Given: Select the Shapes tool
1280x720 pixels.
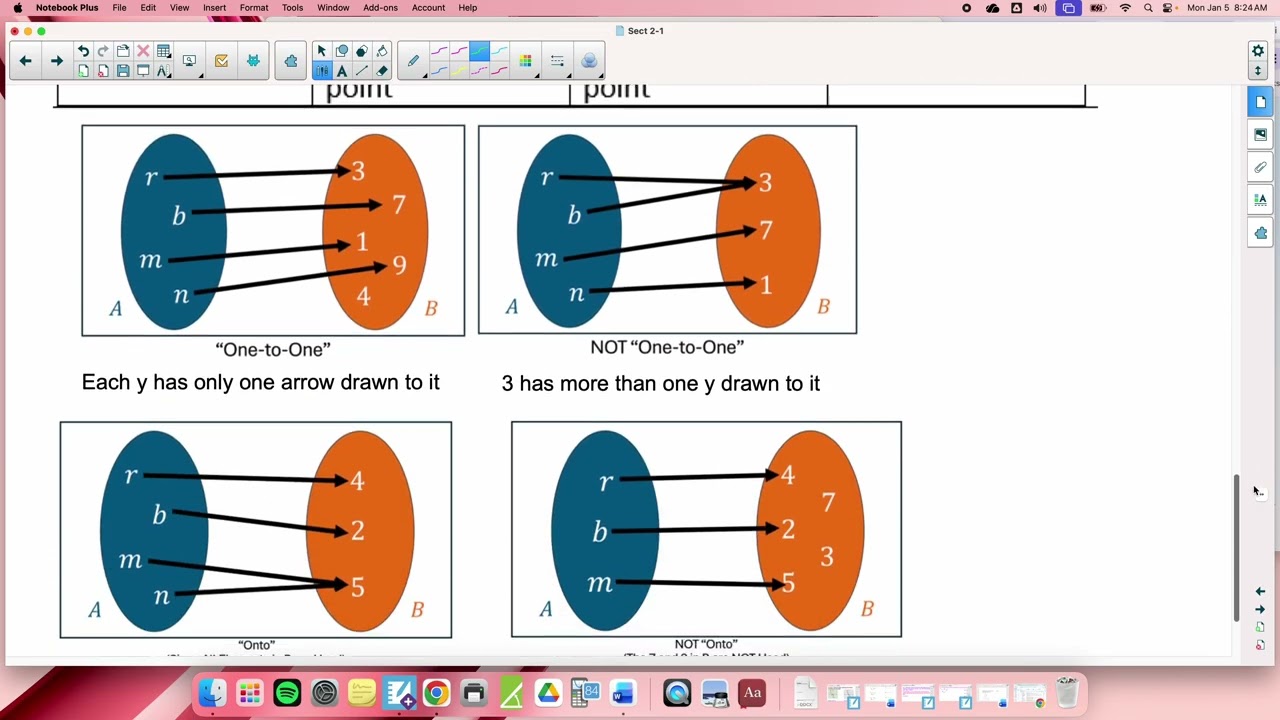Looking at the screenshot, I should (342, 51).
